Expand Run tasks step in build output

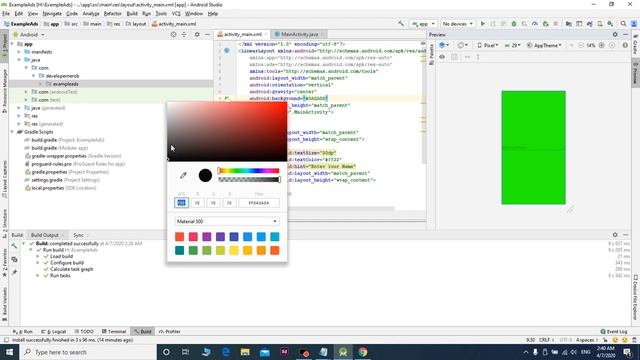point(38,276)
